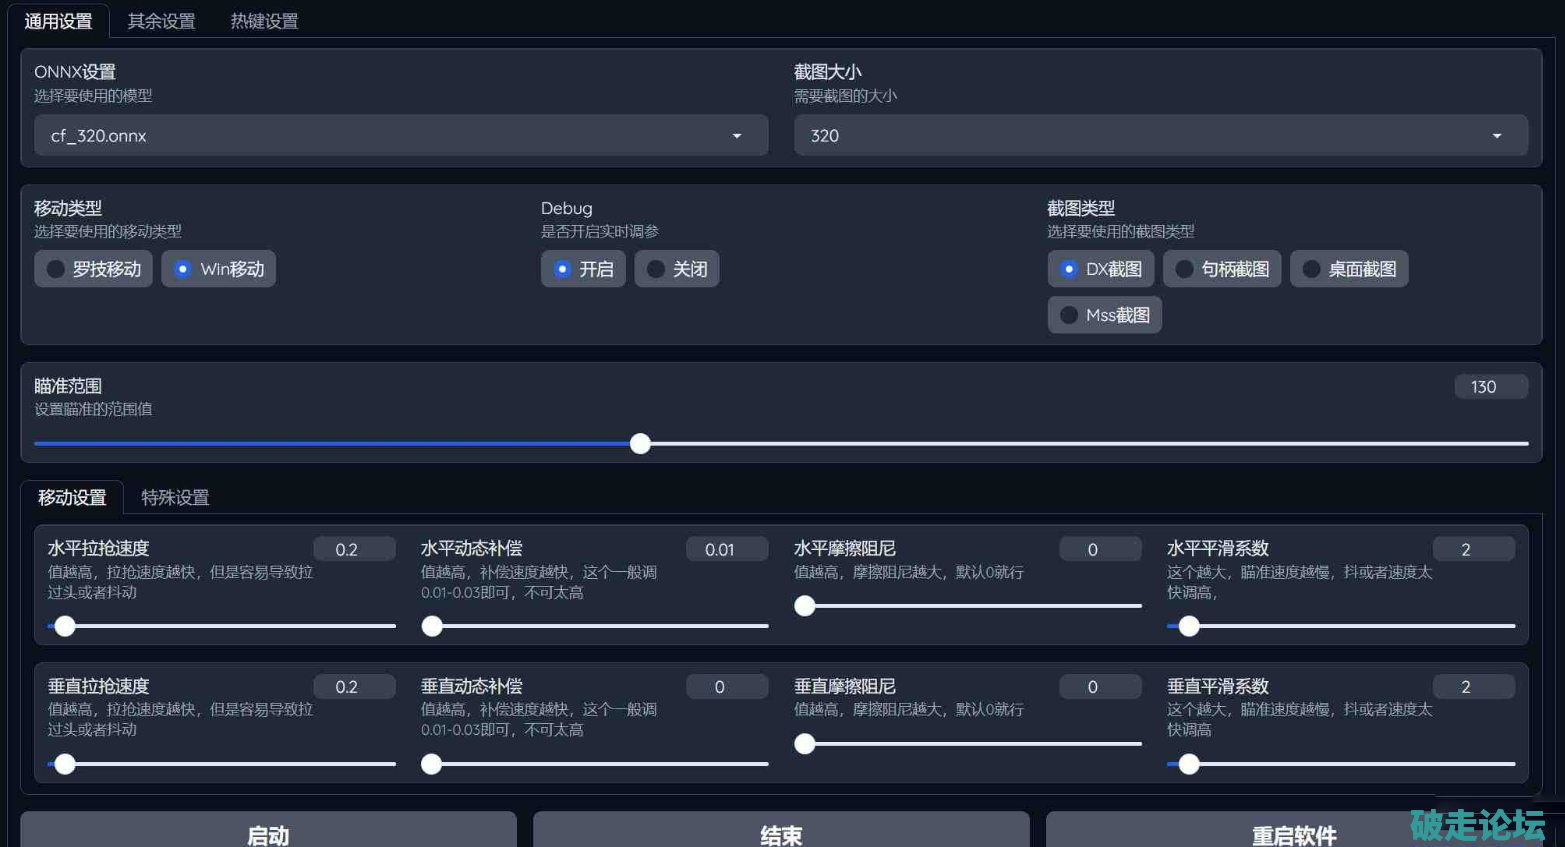The height and width of the screenshot is (847, 1565).
Task: Click the 水平动态补偿 value field showing 0.01
Action: pos(726,549)
